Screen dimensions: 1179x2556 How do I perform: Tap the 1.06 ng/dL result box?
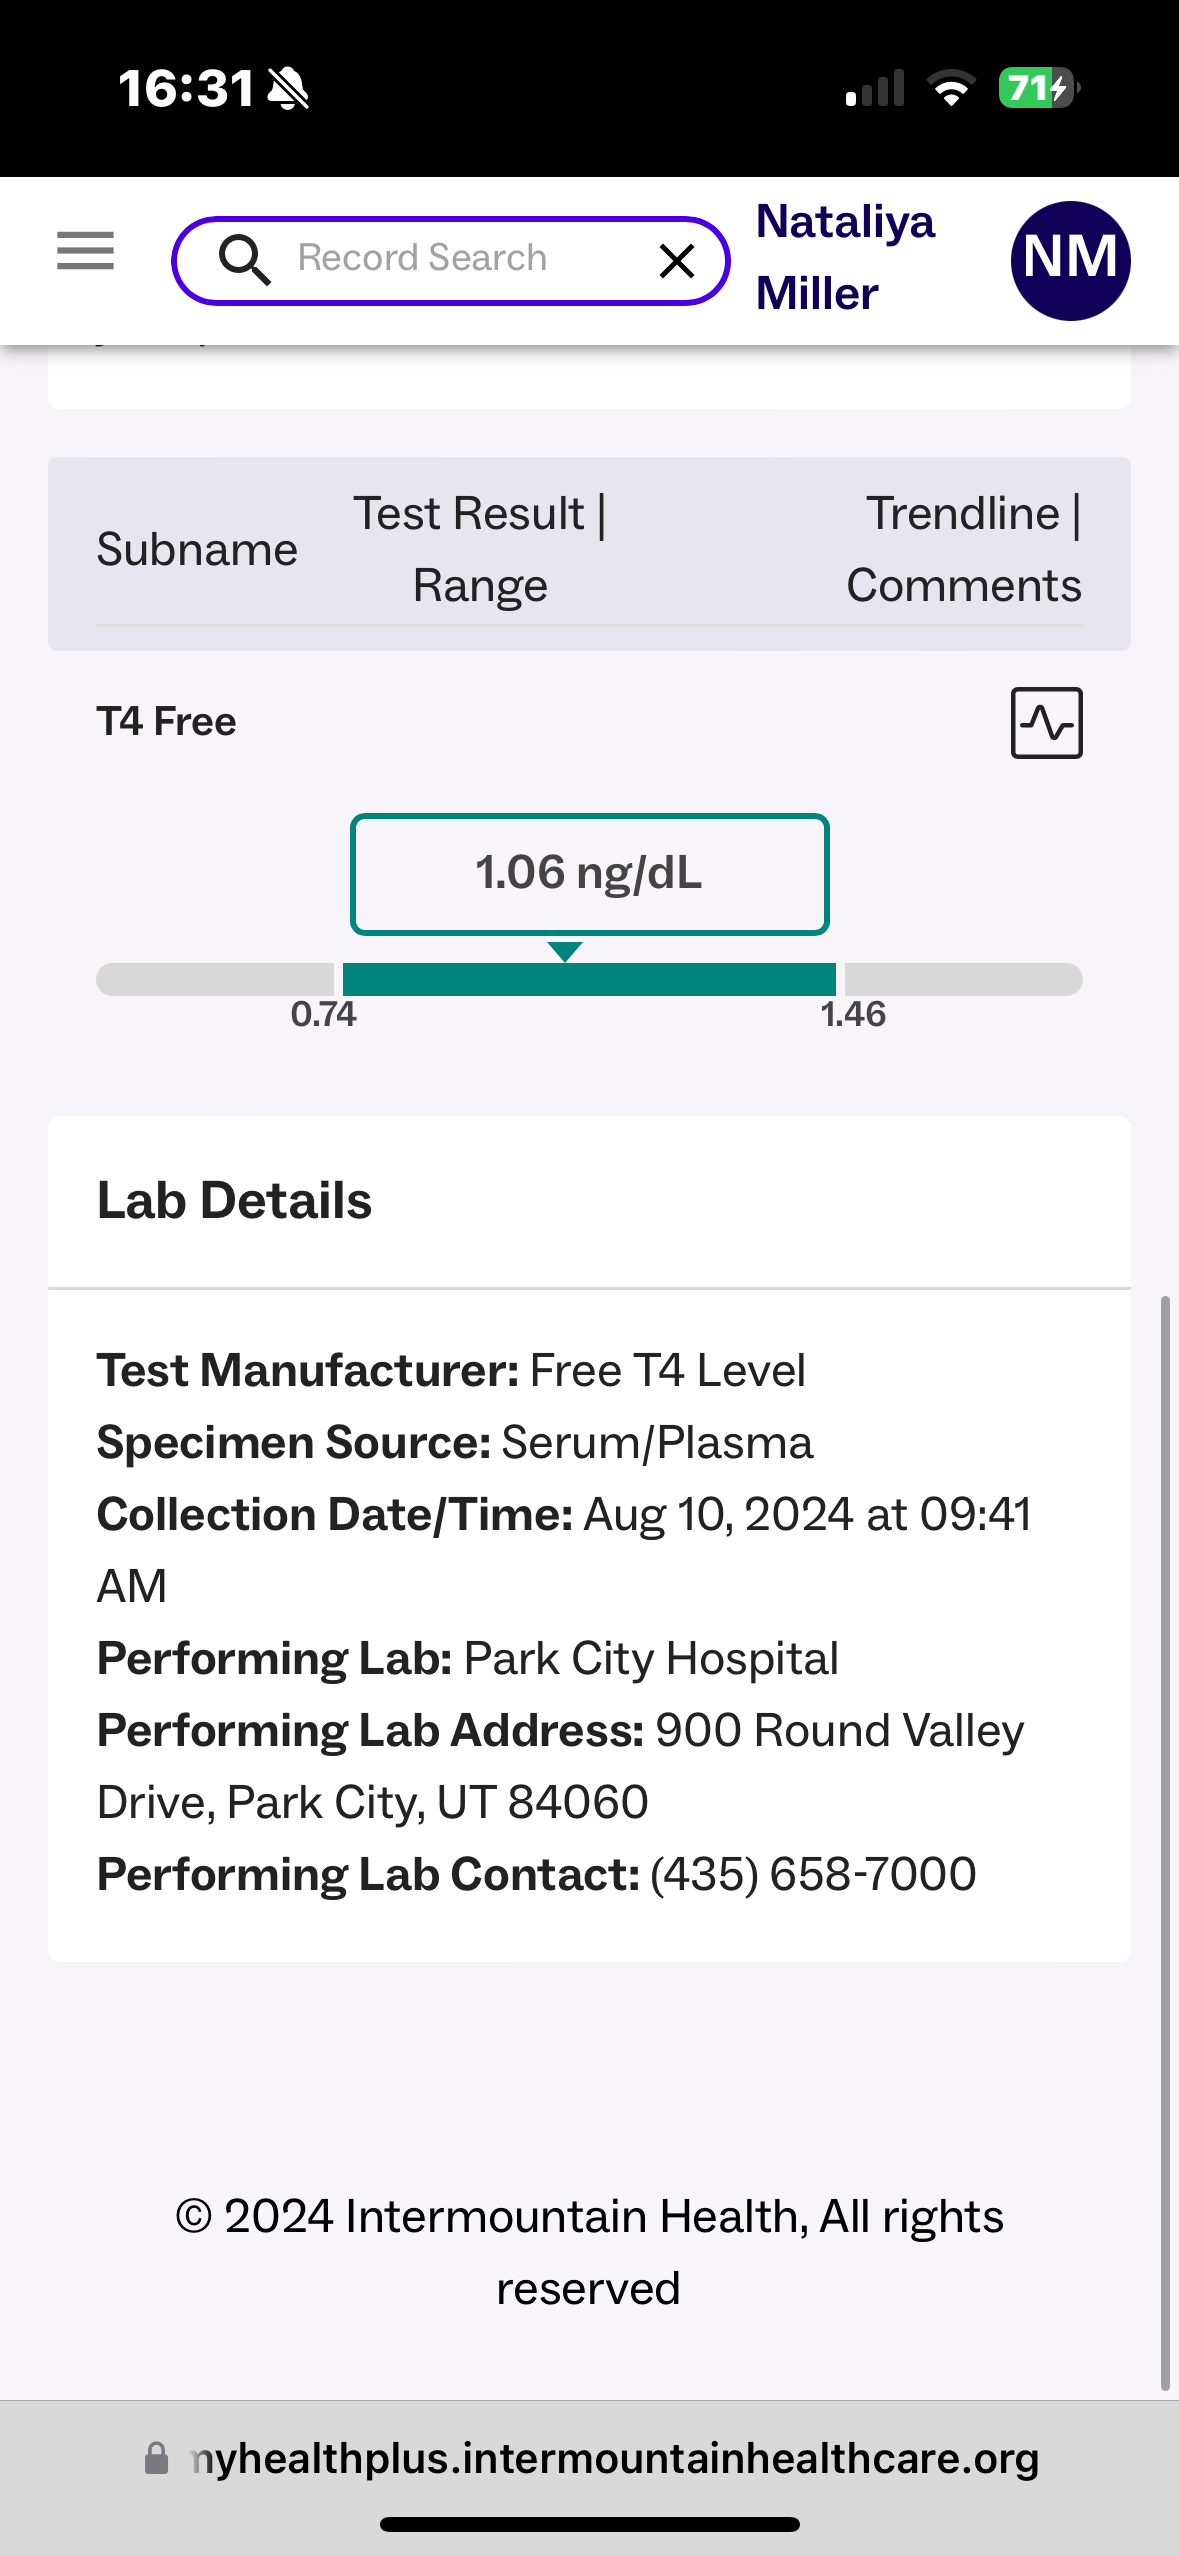pos(589,874)
